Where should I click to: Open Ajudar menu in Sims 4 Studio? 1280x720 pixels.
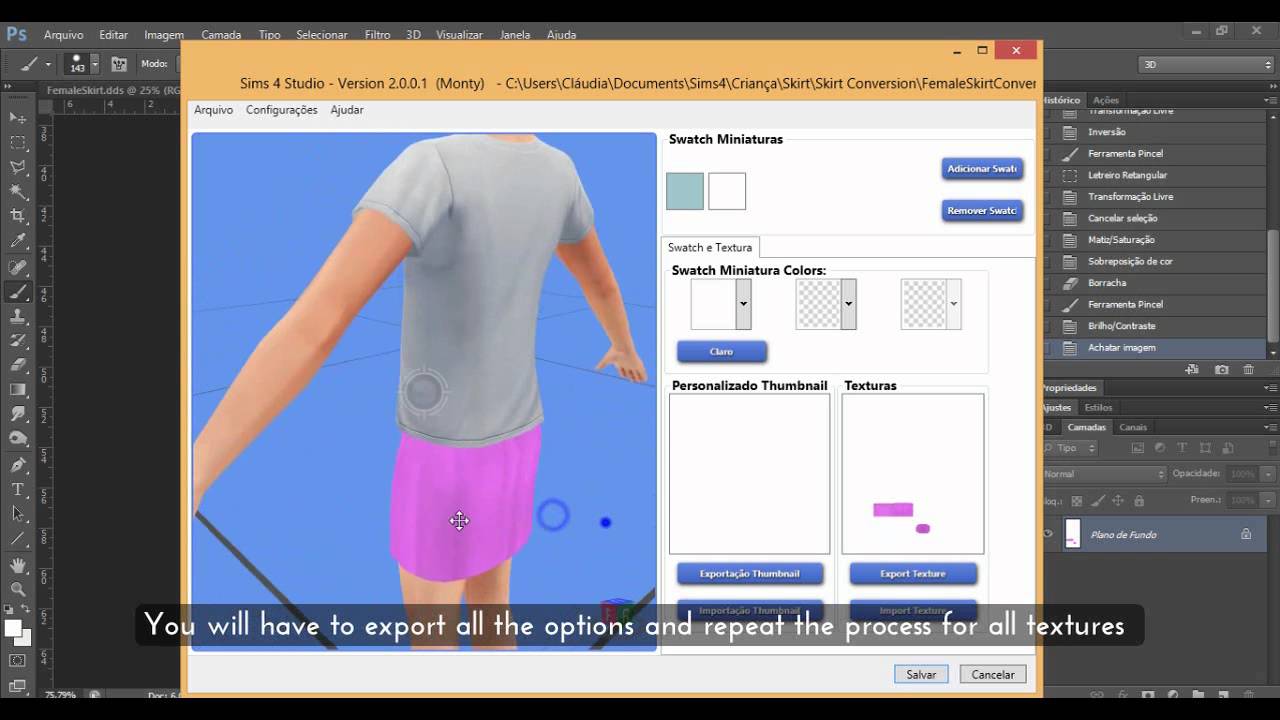(347, 110)
